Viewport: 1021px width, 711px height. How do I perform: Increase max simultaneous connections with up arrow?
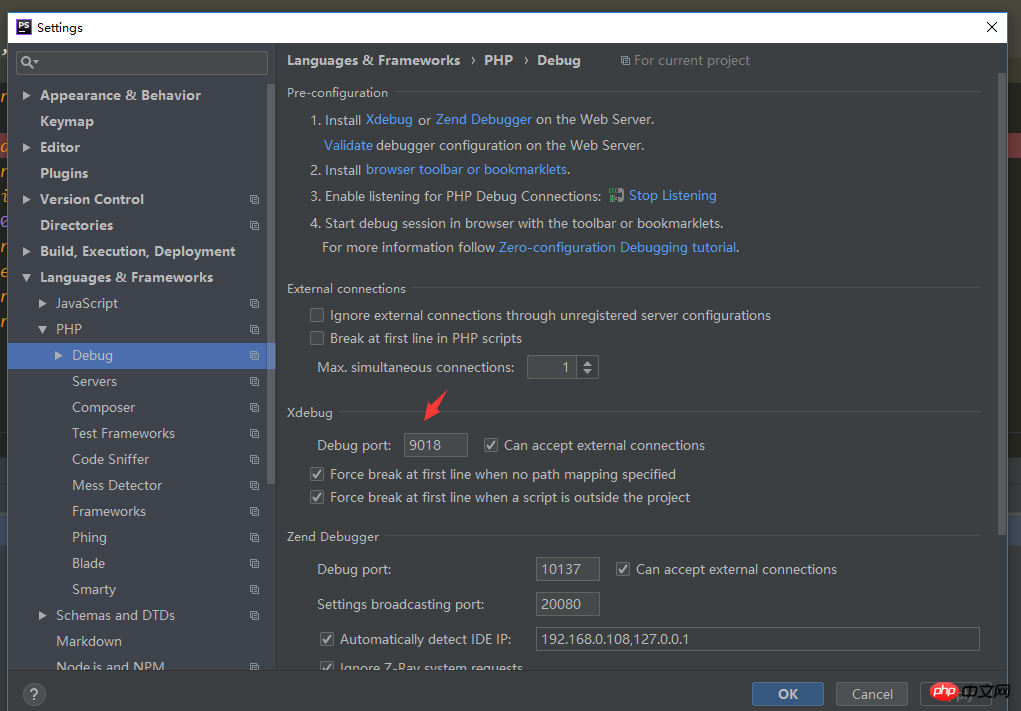click(587, 363)
